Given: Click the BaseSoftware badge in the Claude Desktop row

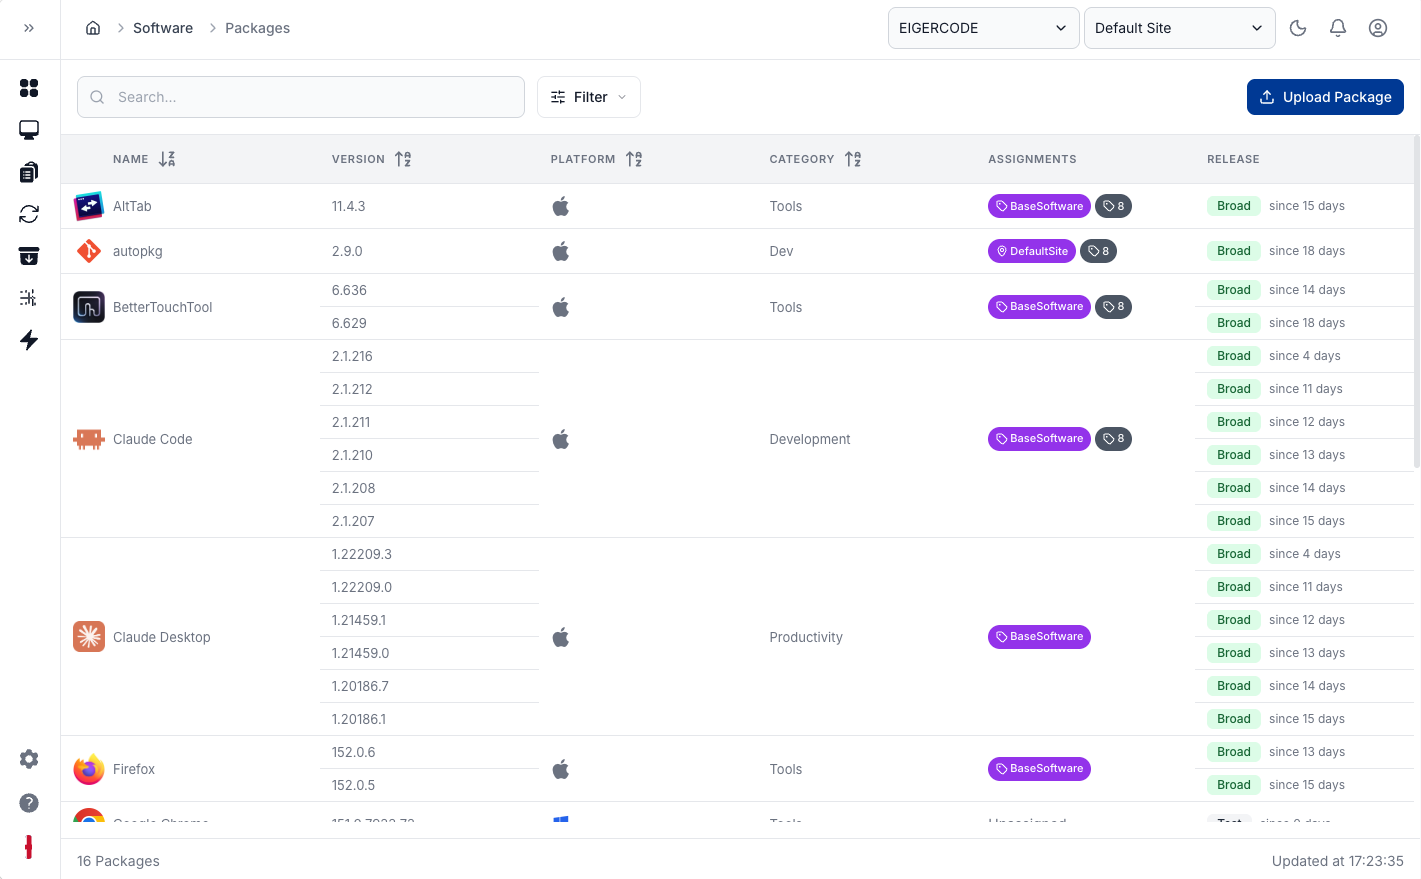Looking at the screenshot, I should pyautogui.click(x=1039, y=636).
